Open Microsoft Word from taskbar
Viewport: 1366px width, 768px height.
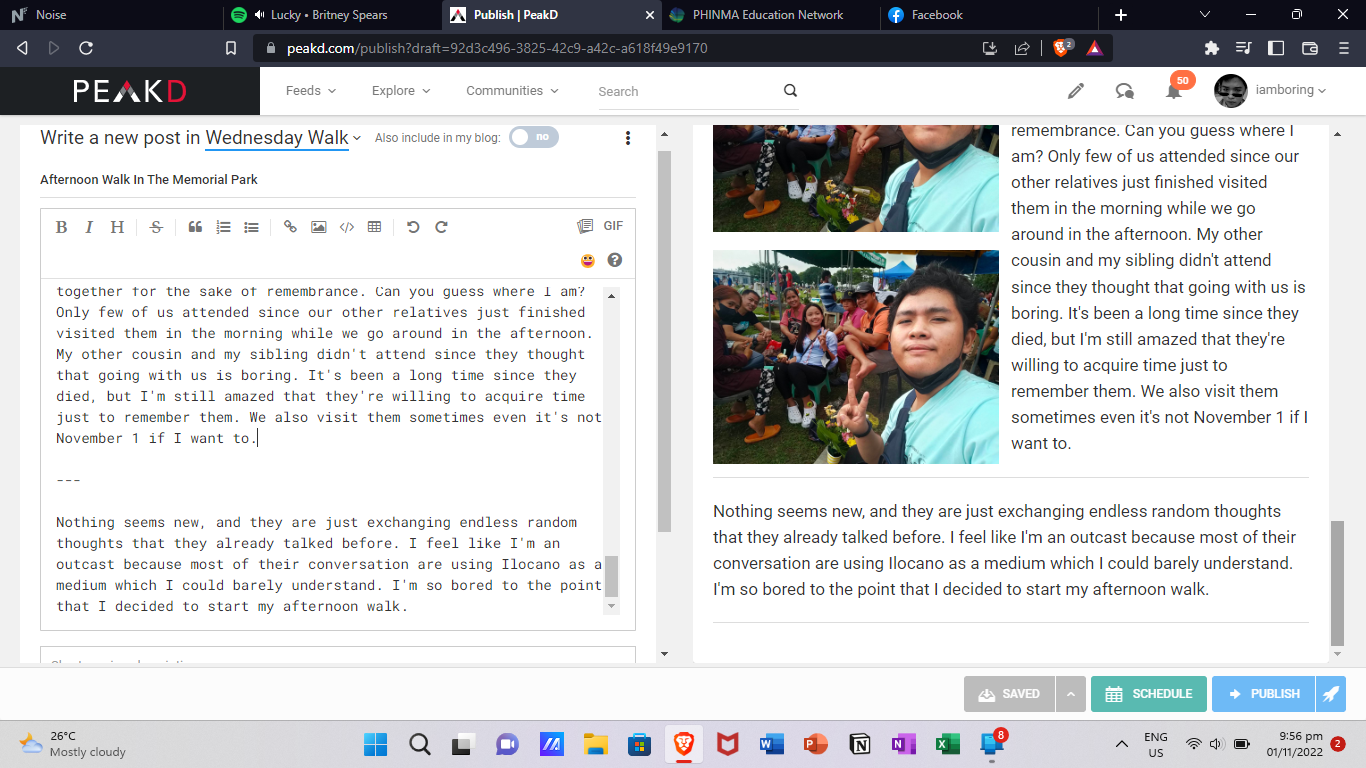(771, 744)
